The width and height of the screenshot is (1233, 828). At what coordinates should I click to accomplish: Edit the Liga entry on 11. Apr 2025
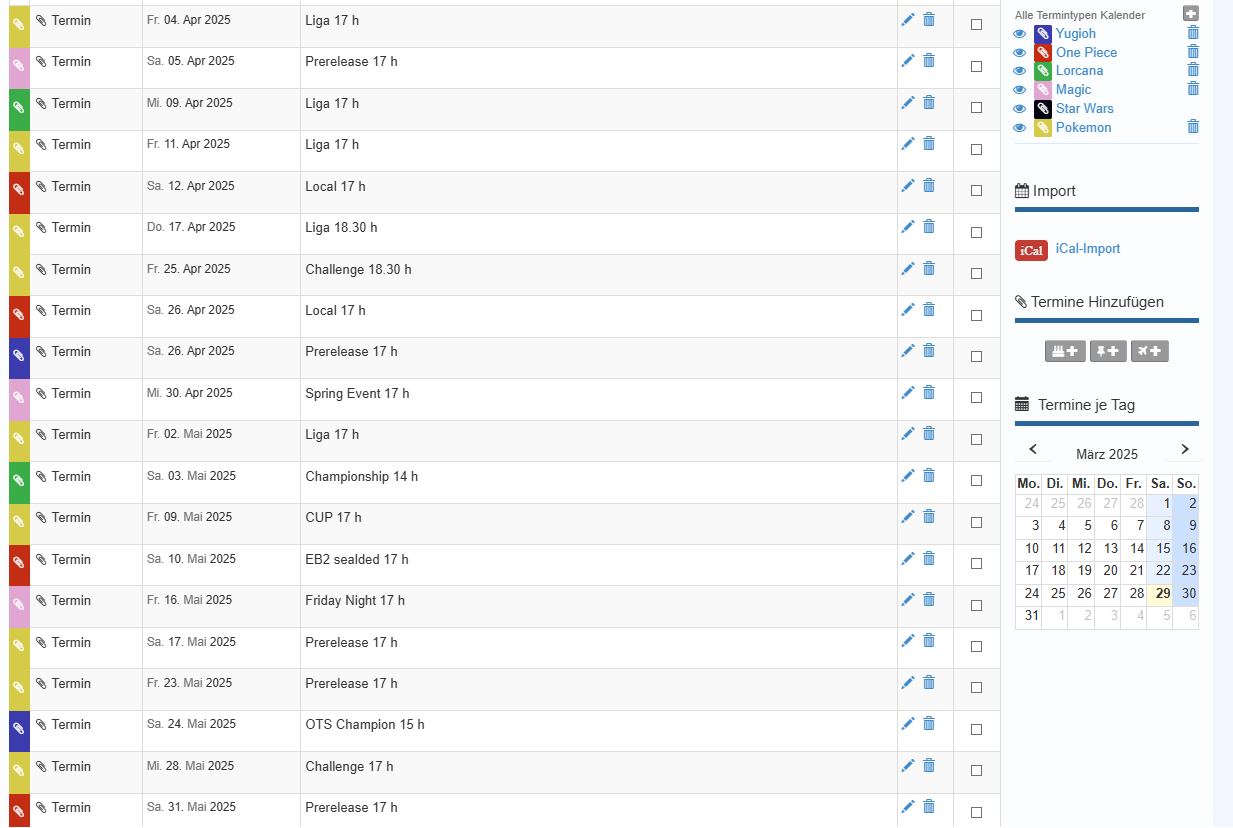tap(908, 144)
